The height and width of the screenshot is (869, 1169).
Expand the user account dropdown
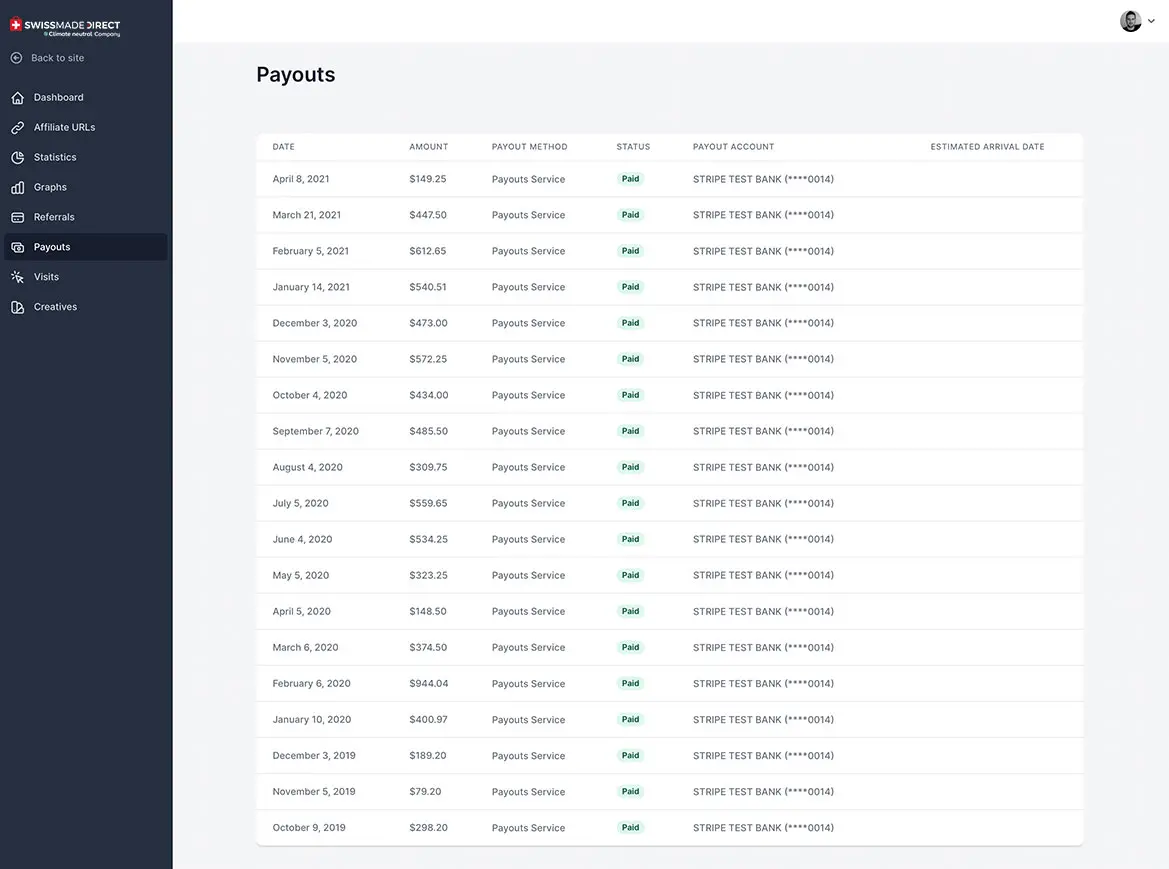[x=1154, y=20]
